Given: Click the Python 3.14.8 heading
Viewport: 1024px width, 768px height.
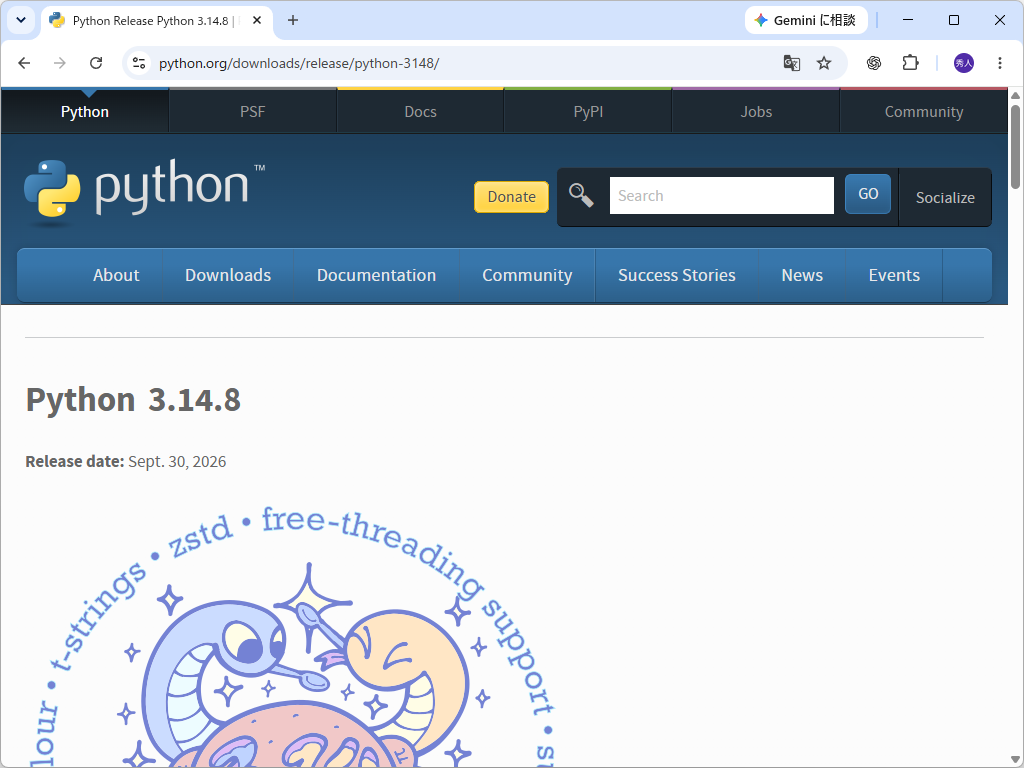Looking at the screenshot, I should pyautogui.click(x=133, y=399).
